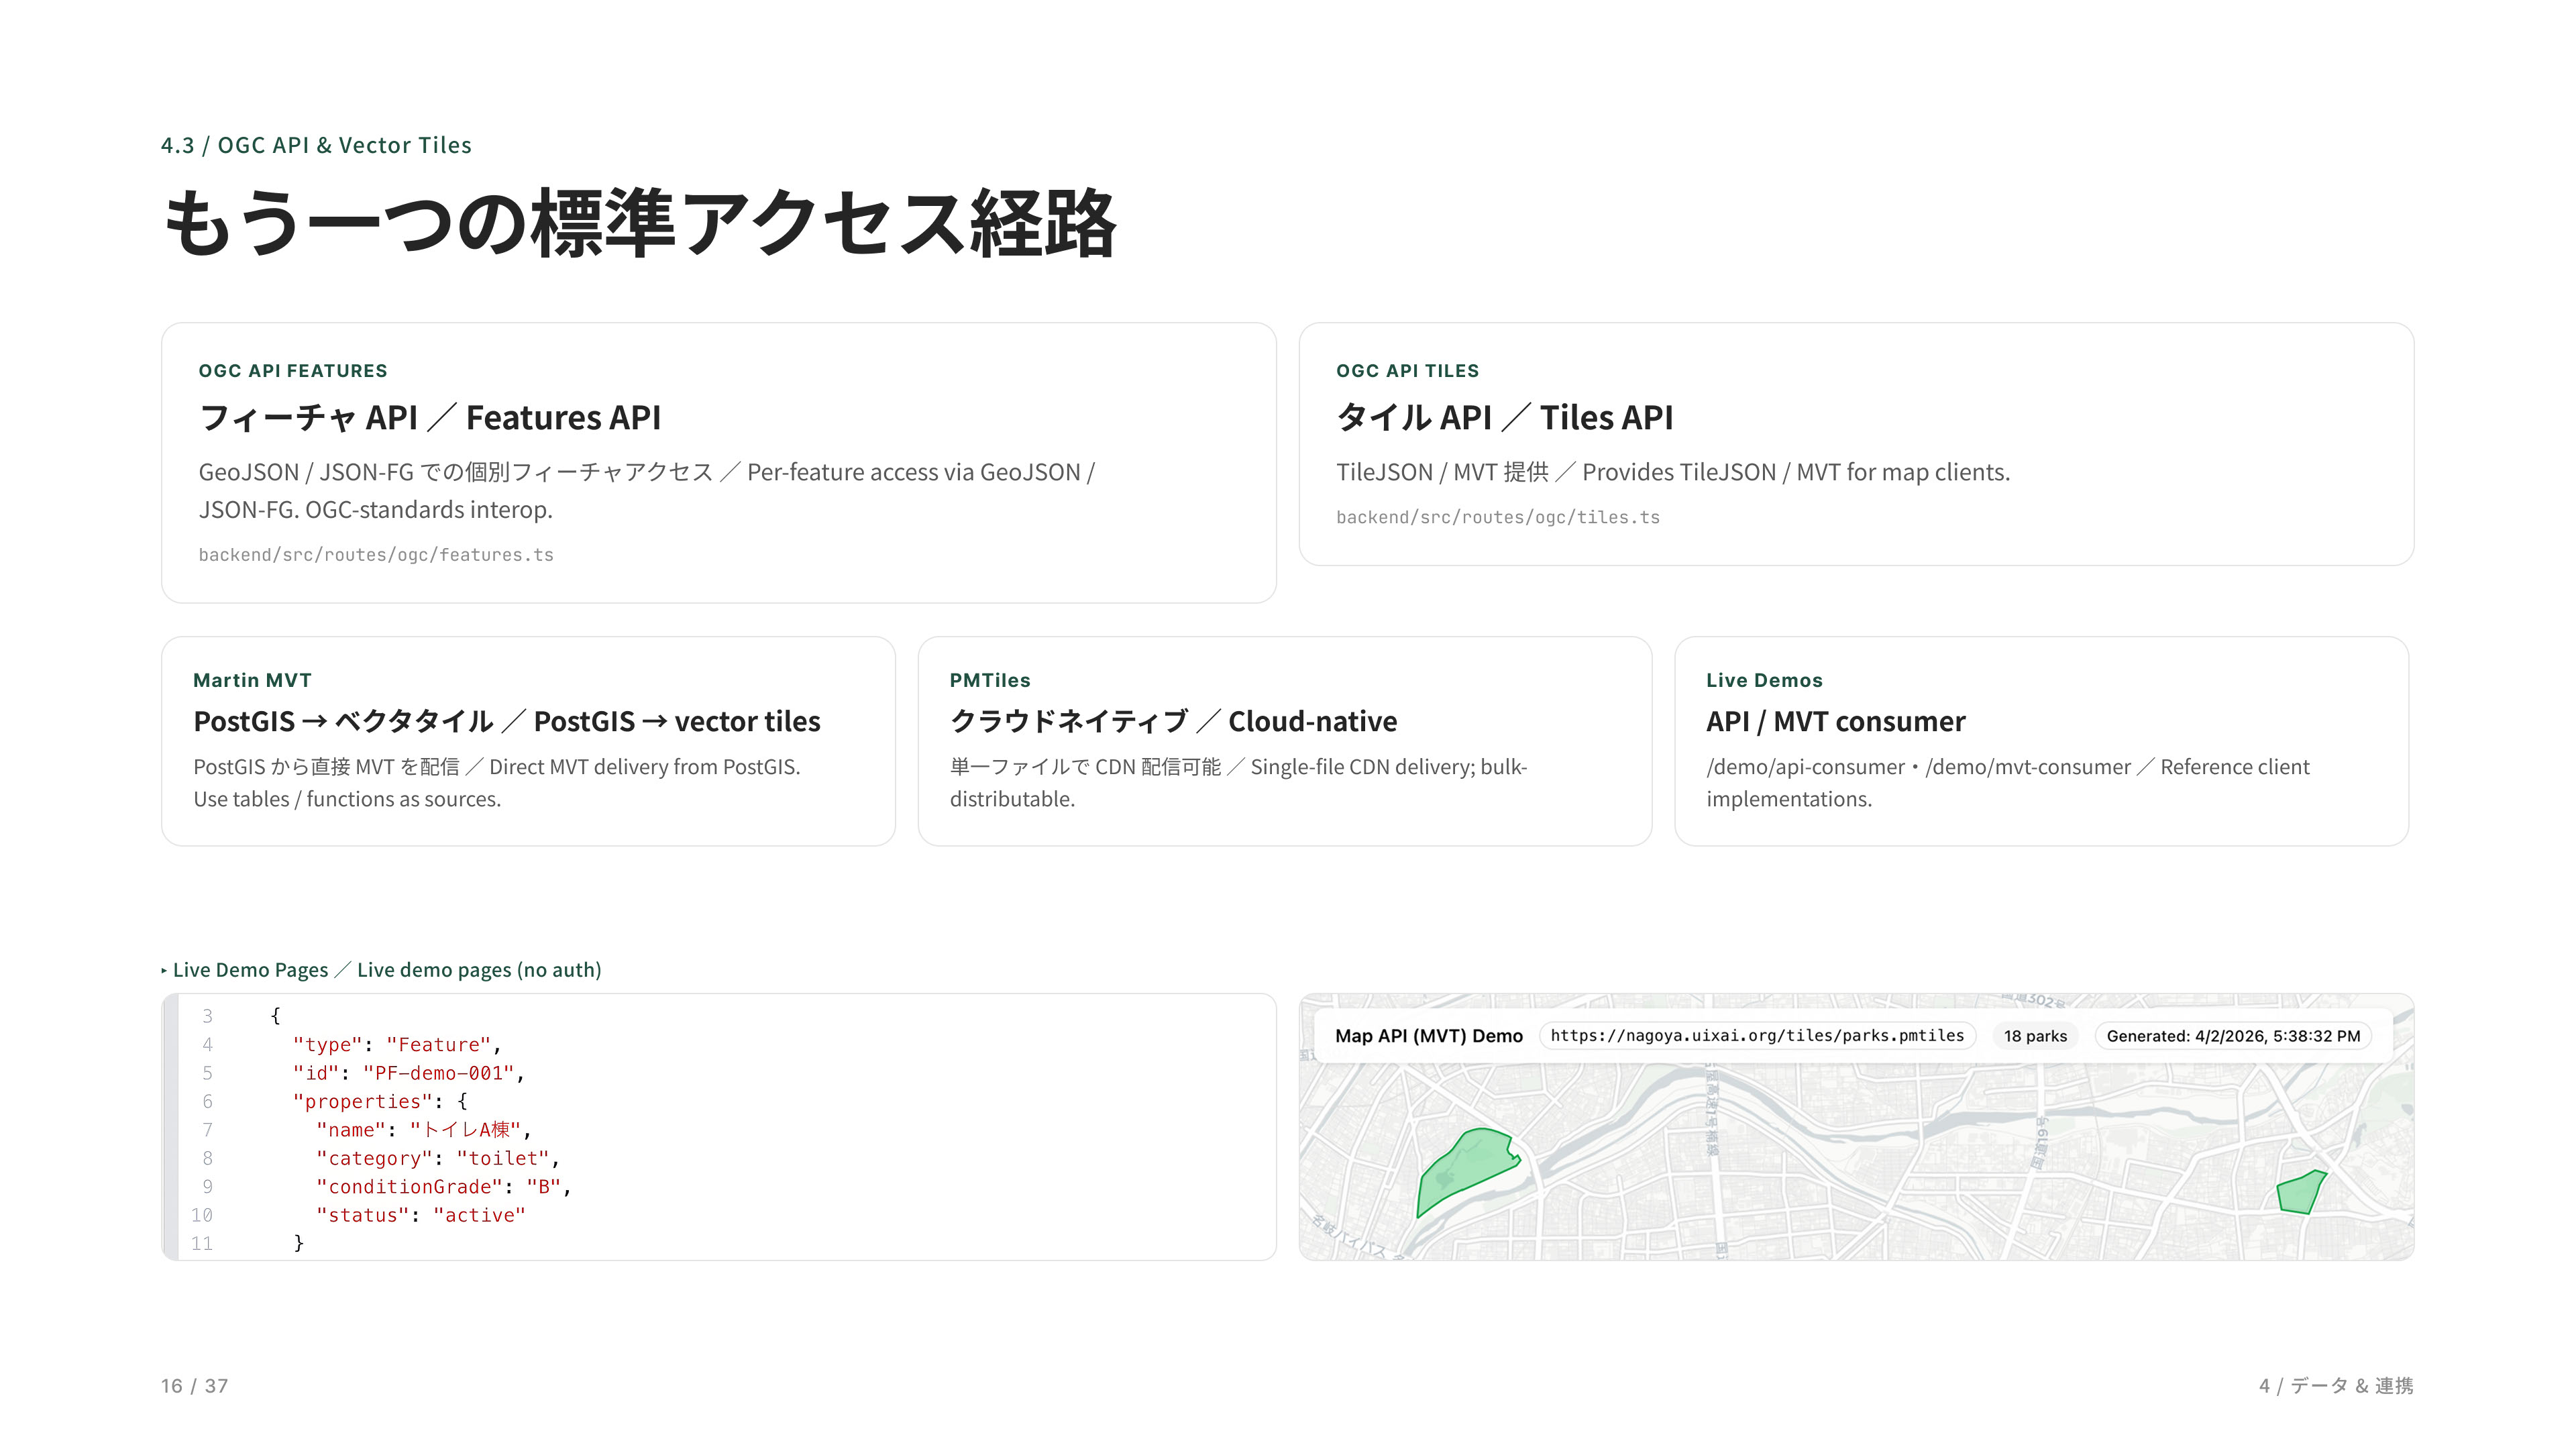
Task: Select the heading フィーチャ API / Features API
Action: (x=430, y=417)
